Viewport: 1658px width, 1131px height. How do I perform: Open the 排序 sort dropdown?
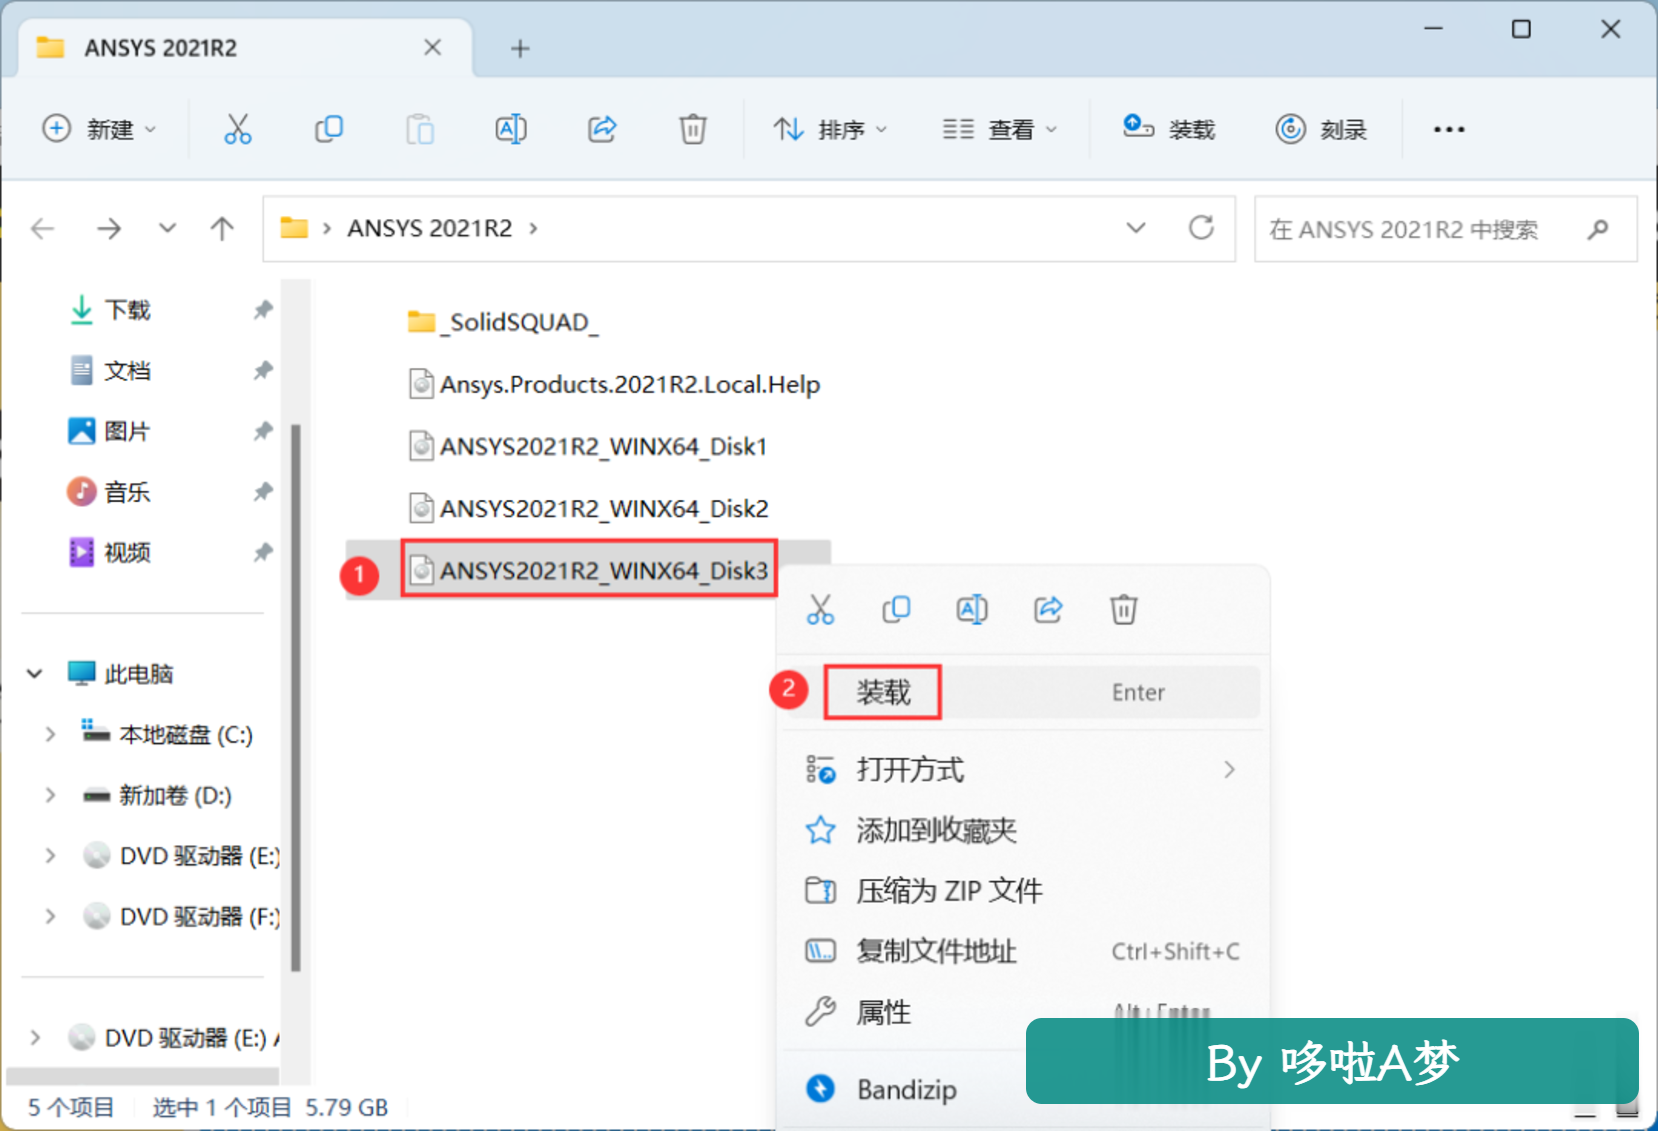tap(830, 129)
